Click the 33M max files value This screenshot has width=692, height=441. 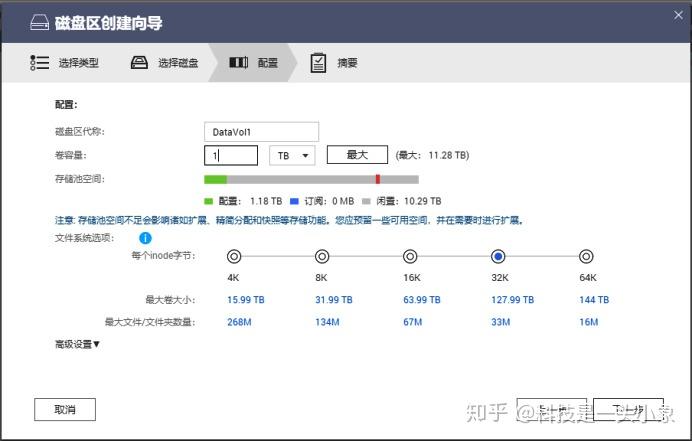[x=500, y=322]
